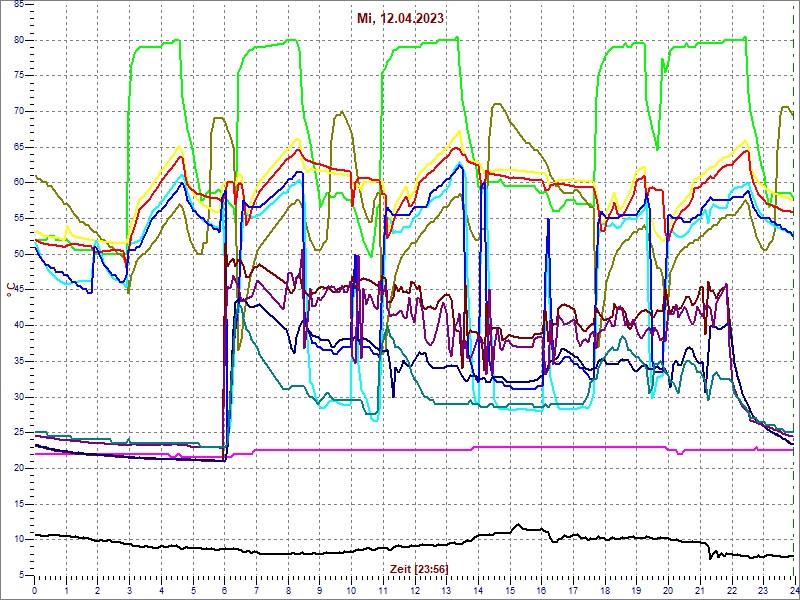Select the '70' temperature axis label
This screenshot has height=600, width=800.
(19, 111)
